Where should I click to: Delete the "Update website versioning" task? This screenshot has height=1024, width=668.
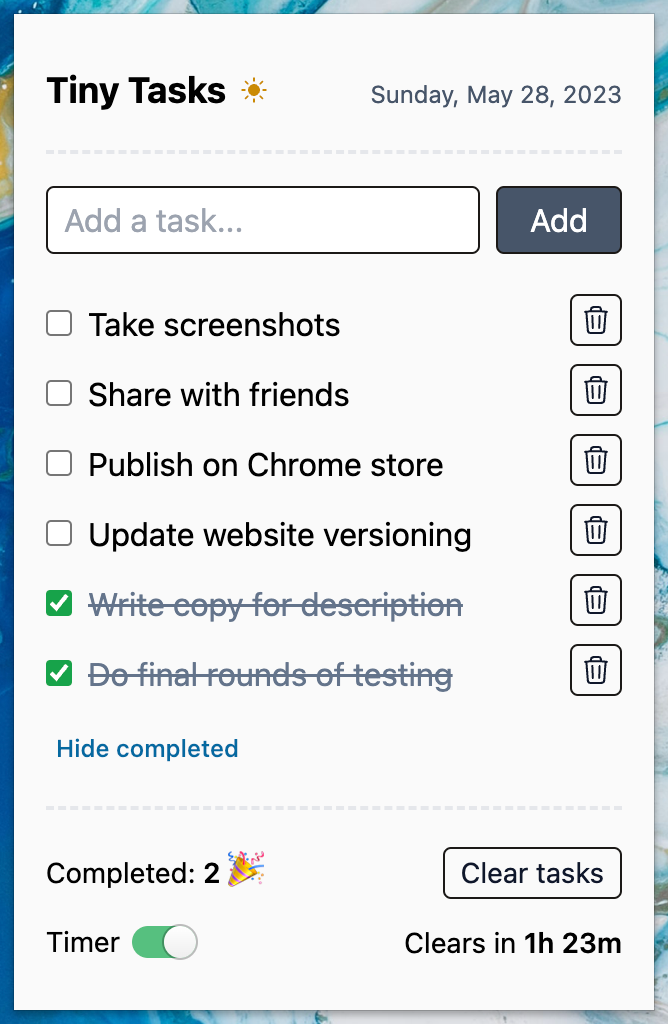[595, 530]
